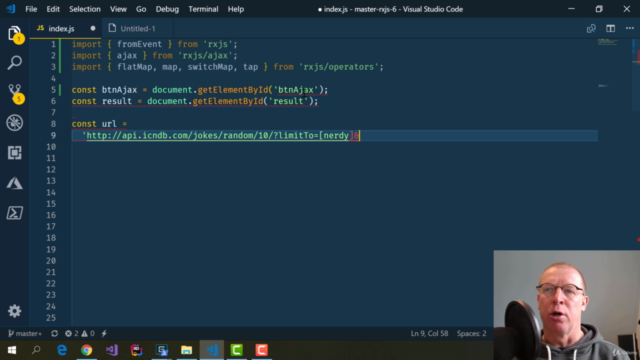The image size is (640, 360).
Task: Open the Help menu
Action: point(236,9)
